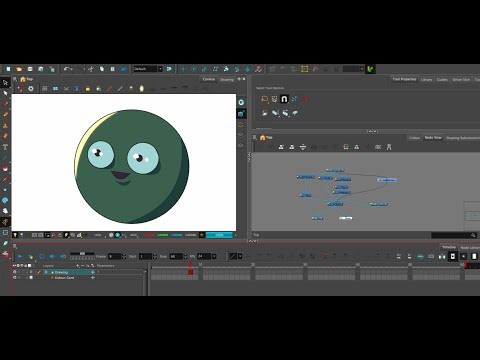
Task: Select the Text tool in the left toolbar
Action: pyautogui.click(x=5, y=147)
